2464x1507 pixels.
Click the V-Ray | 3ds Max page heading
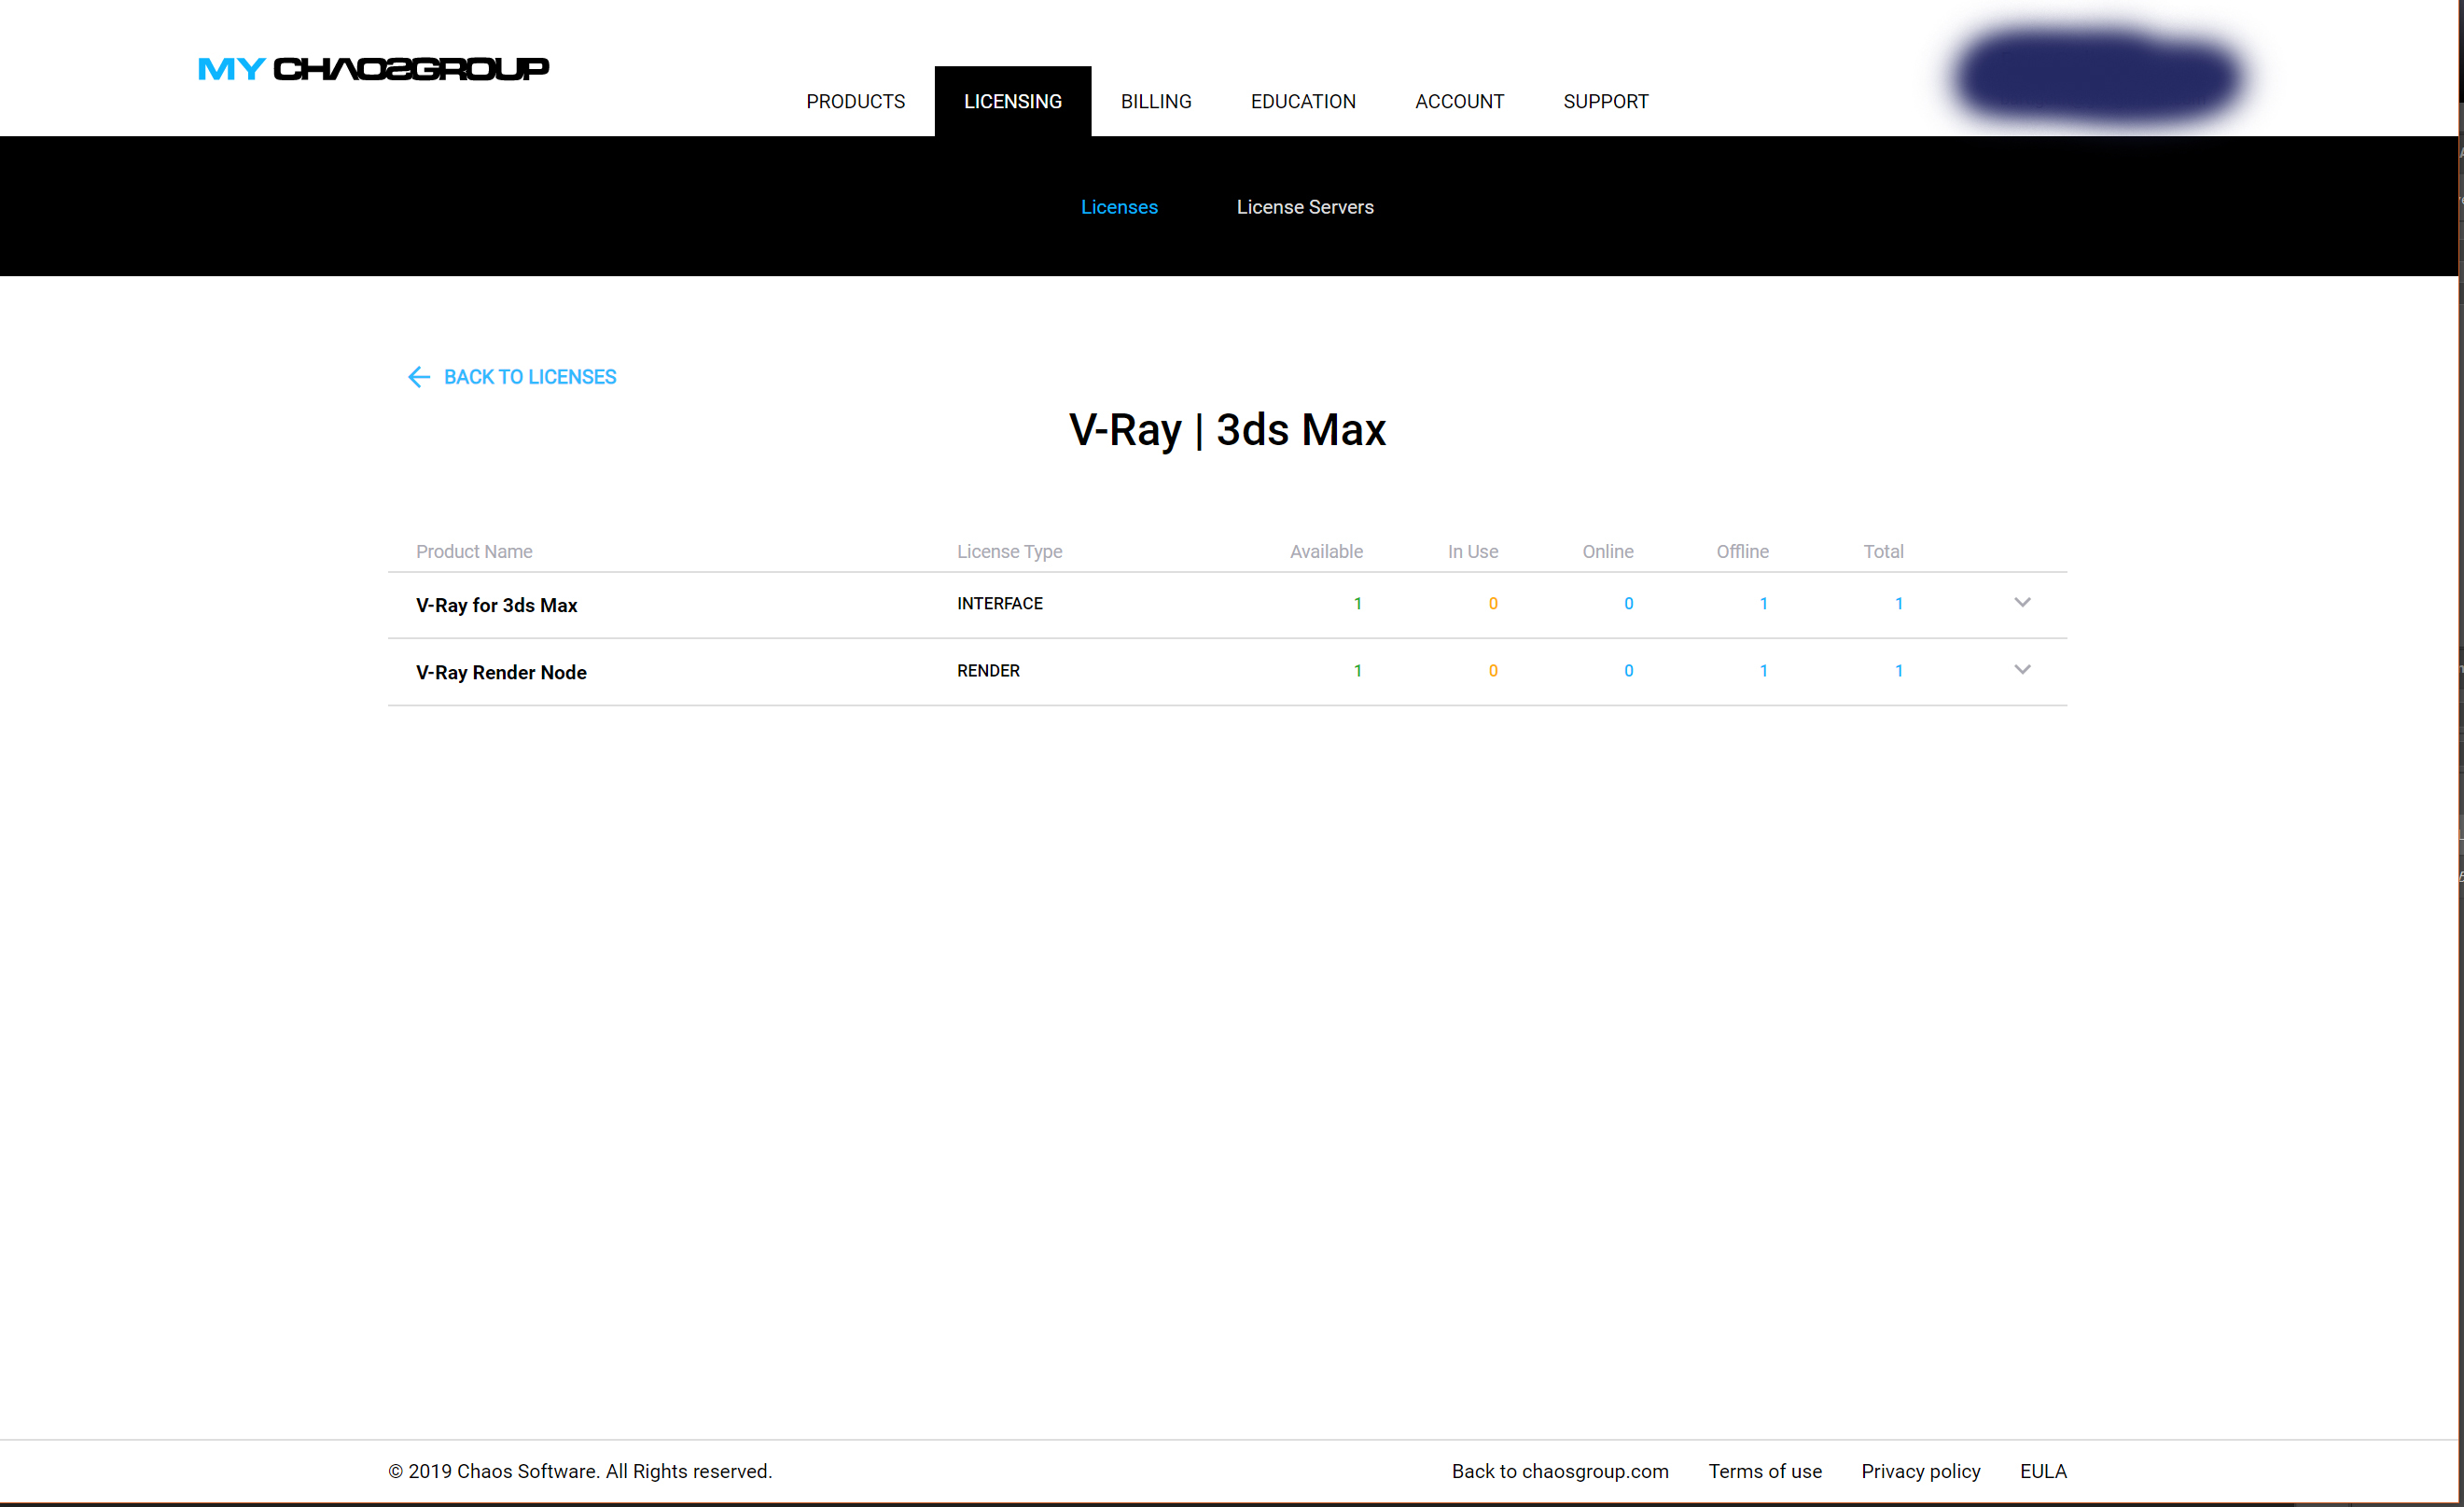pos(1227,430)
